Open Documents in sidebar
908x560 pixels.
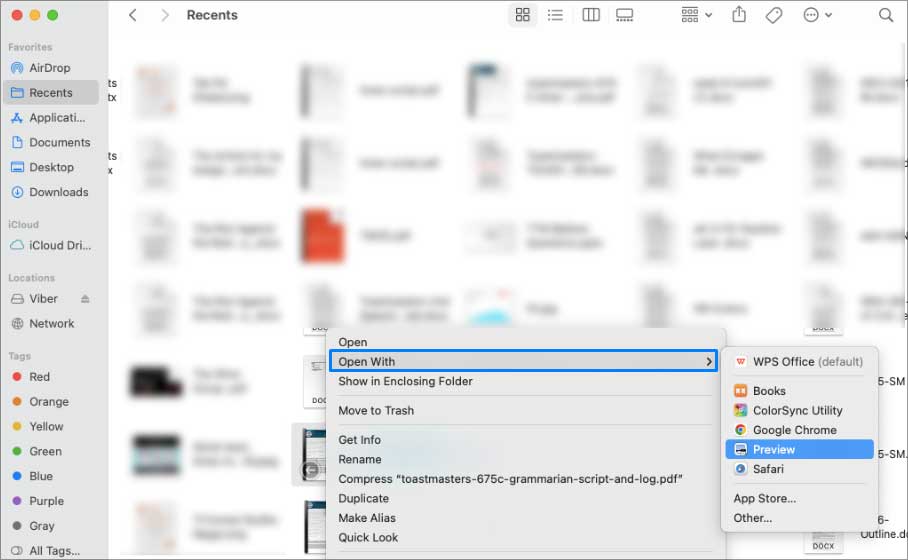[x=50, y=142]
